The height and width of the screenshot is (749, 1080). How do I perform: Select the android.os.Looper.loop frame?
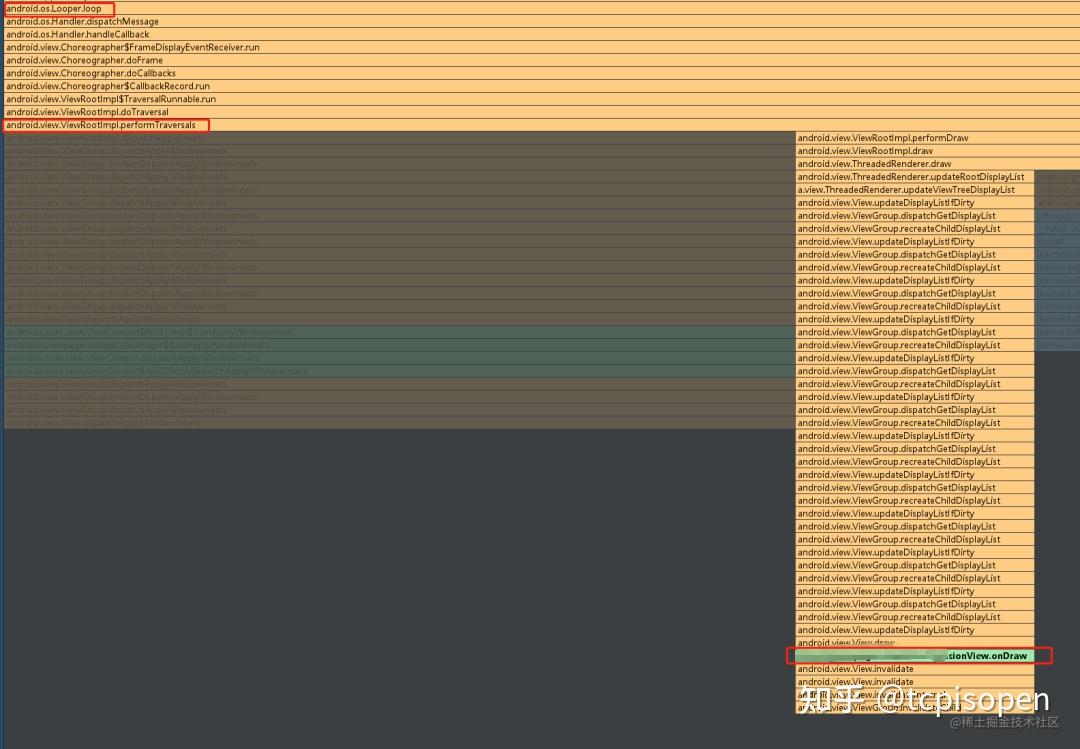coord(541,9)
